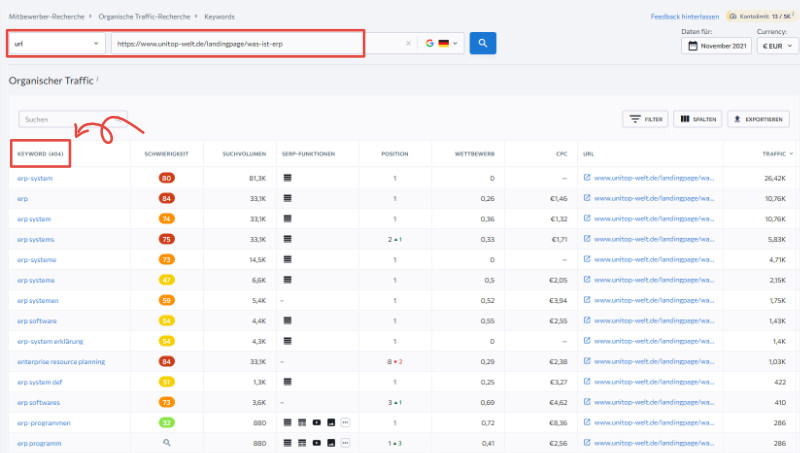
Task: Click the 26,42K traffic value
Action: click(774, 178)
